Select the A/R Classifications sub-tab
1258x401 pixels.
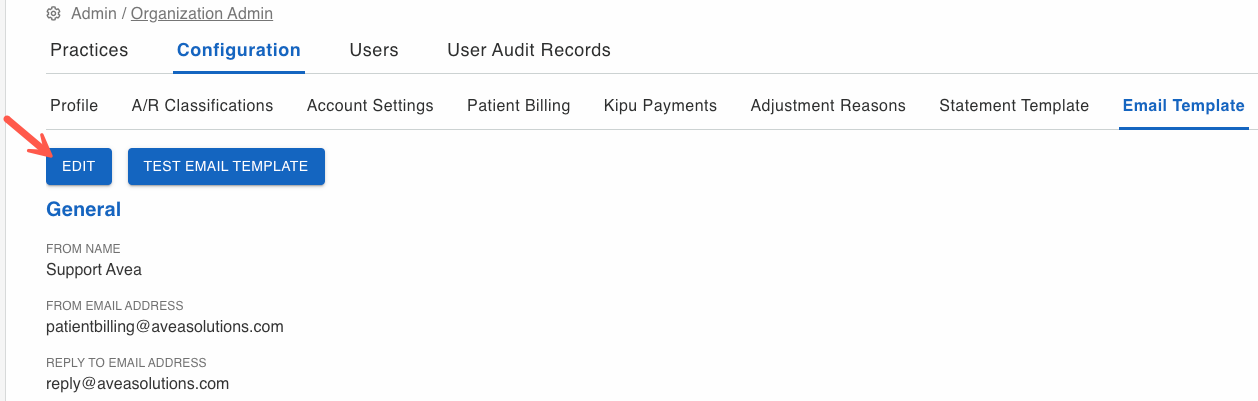point(202,105)
